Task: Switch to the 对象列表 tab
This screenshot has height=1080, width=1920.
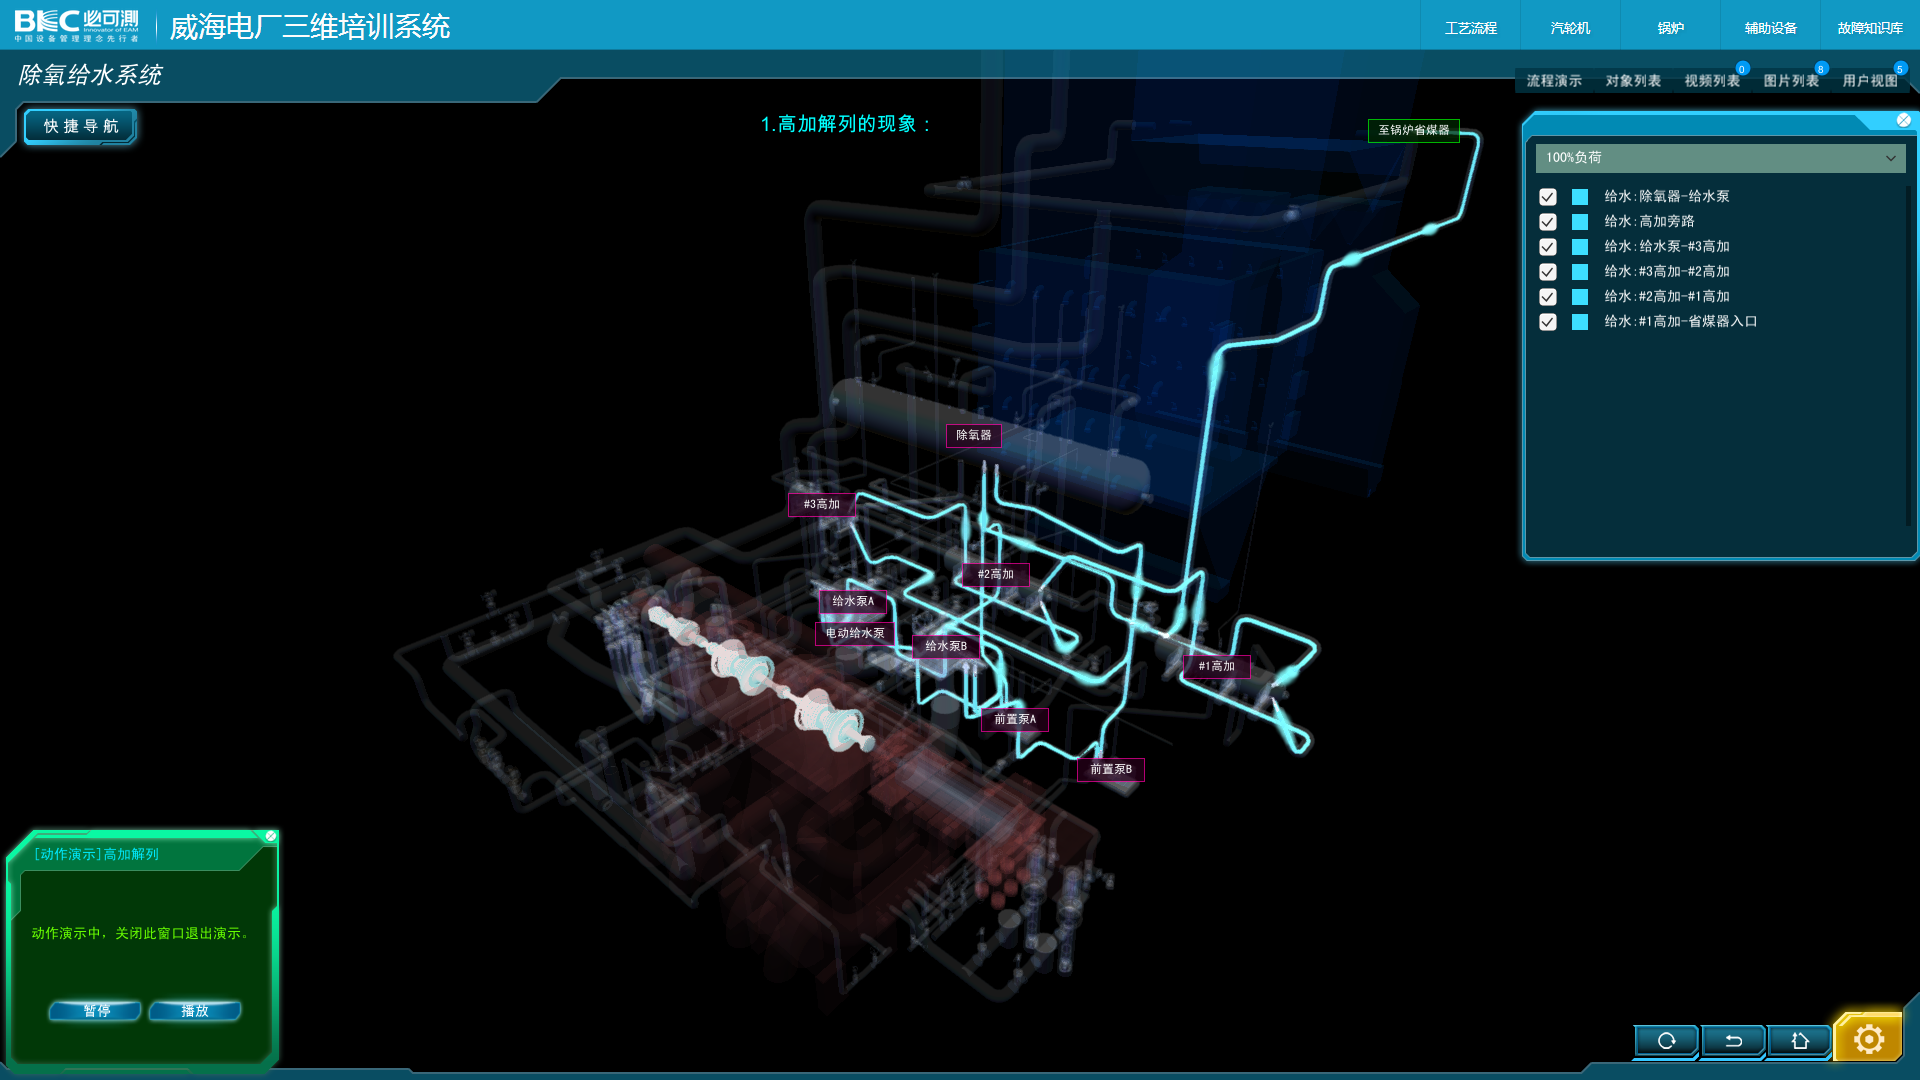Action: click(x=1633, y=81)
